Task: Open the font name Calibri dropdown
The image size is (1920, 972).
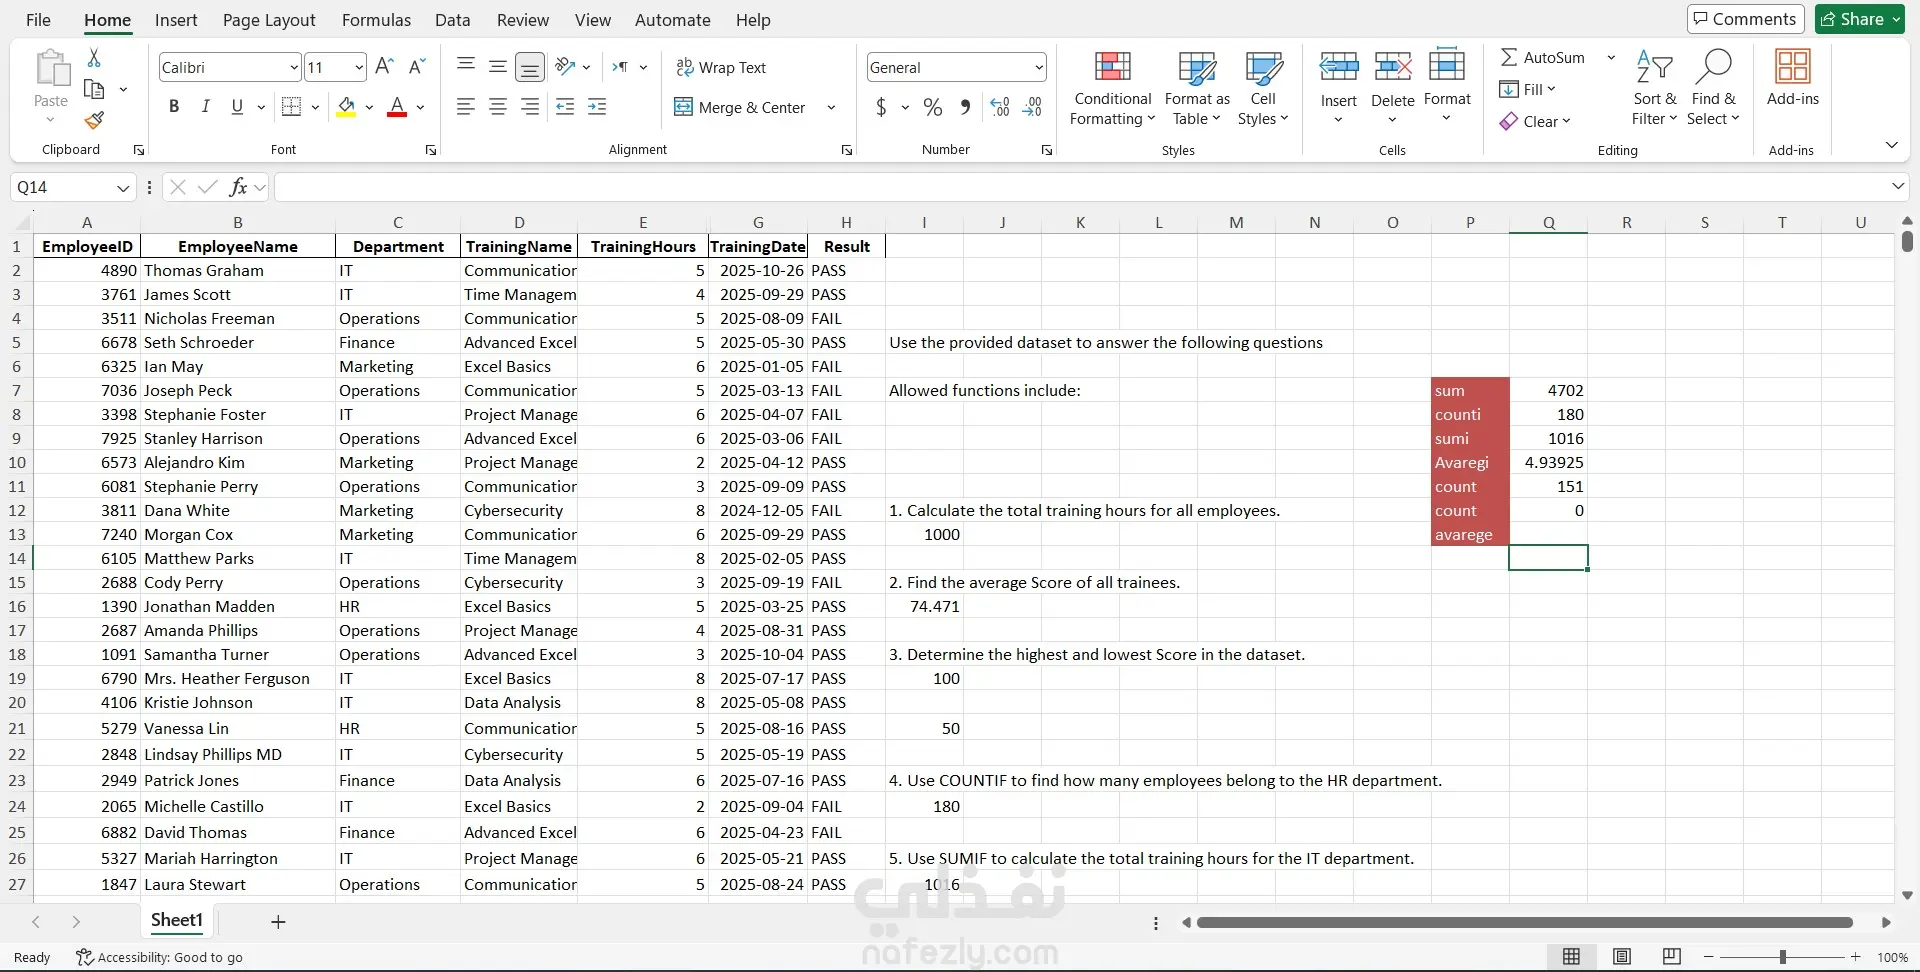Action: pos(293,67)
